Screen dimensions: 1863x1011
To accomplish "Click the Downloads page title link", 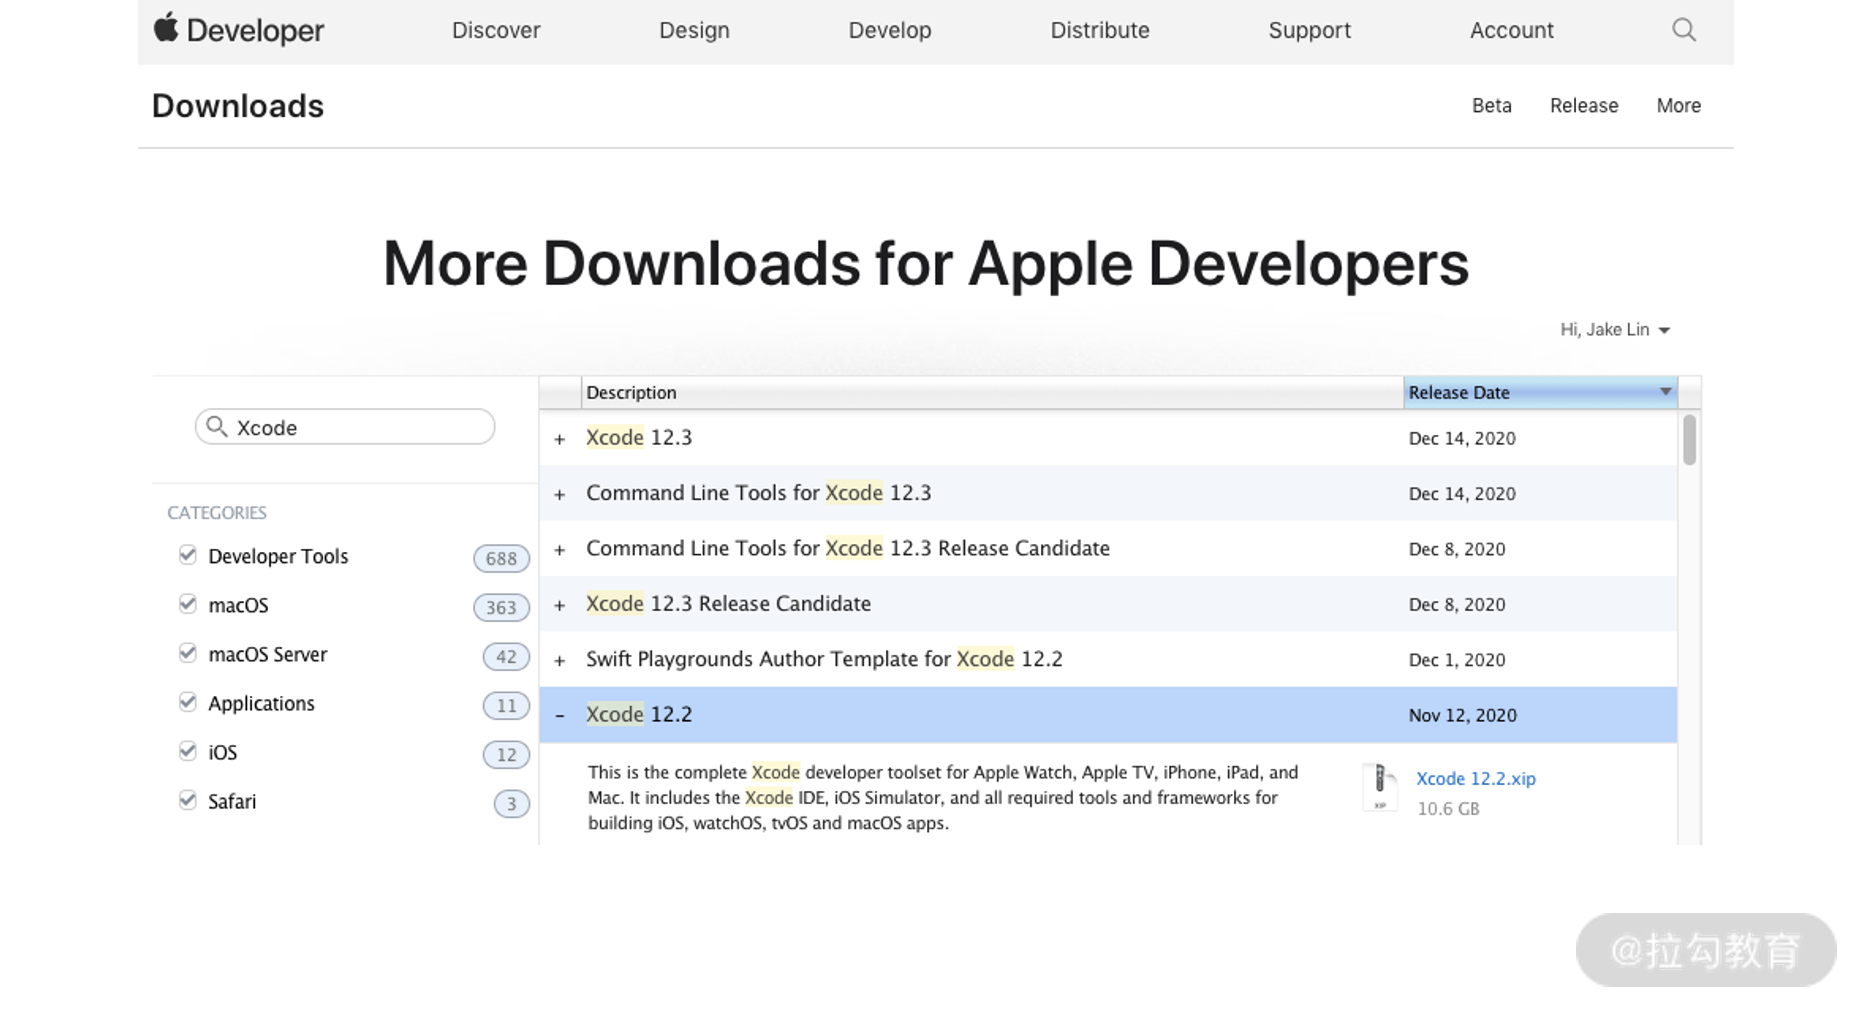I will pos(238,106).
